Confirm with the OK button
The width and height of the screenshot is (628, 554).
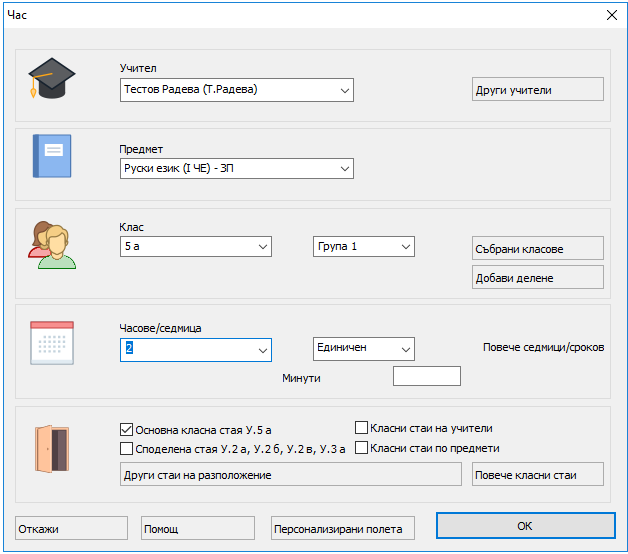pyautogui.click(x=524, y=526)
